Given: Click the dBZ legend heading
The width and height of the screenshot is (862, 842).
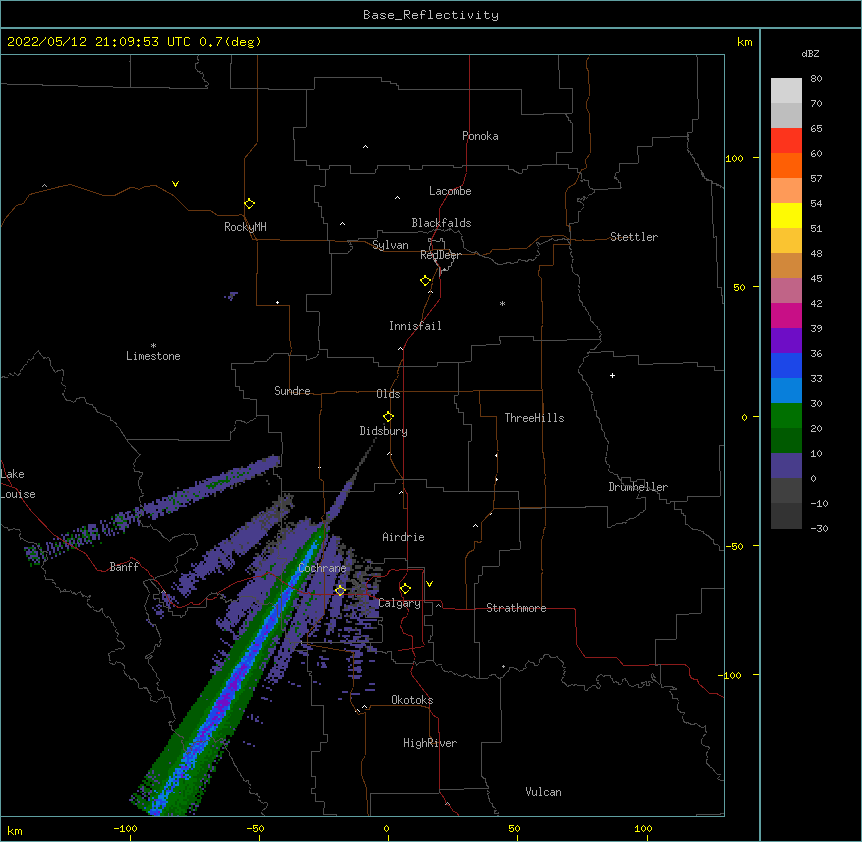Looking at the screenshot, I should 810,53.
